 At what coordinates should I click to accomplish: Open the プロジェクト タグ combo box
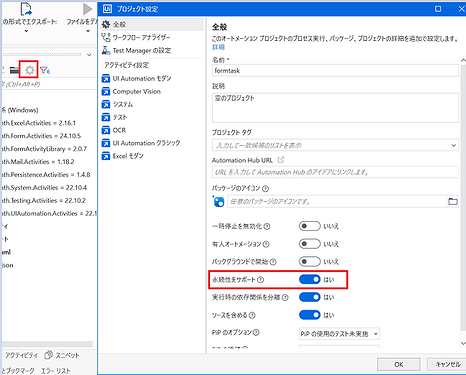(x=335, y=145)
